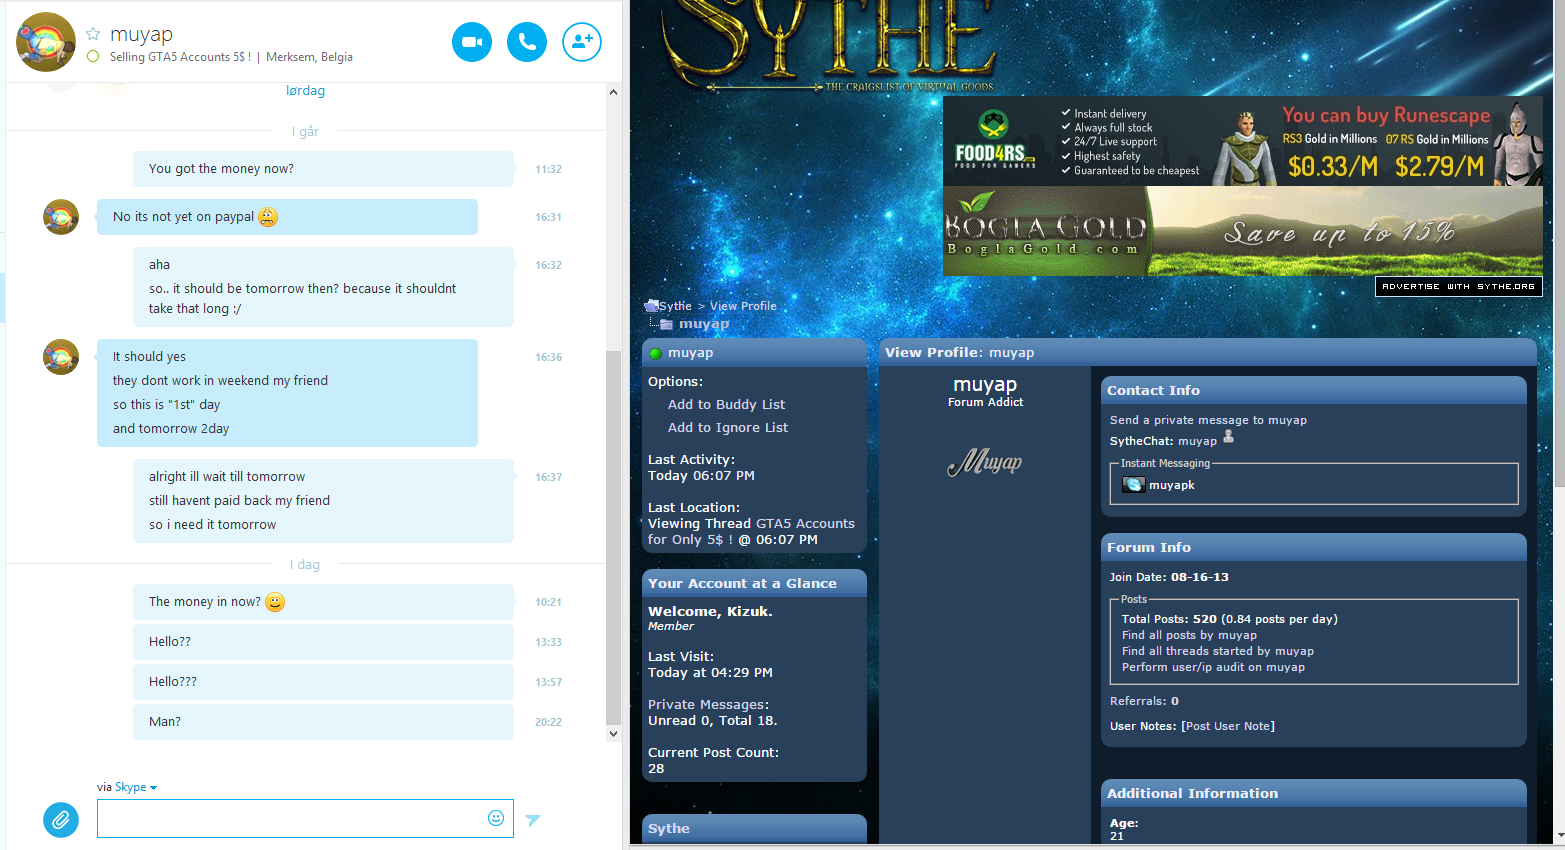
Task: Send a private message to muyap
Action: tap(1208, 420)
